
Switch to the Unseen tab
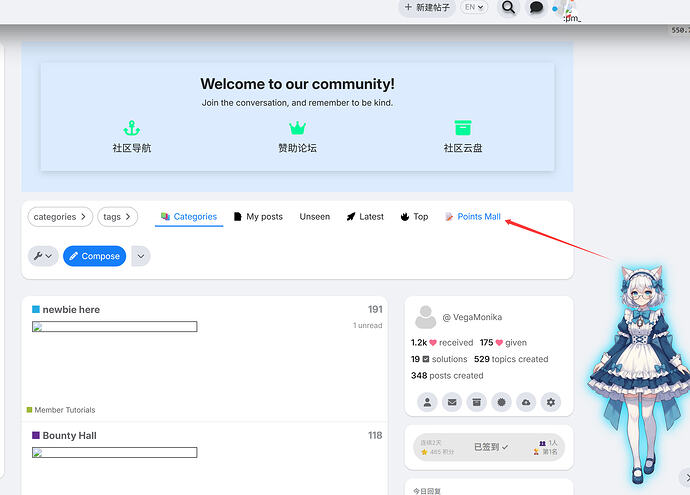315,216
